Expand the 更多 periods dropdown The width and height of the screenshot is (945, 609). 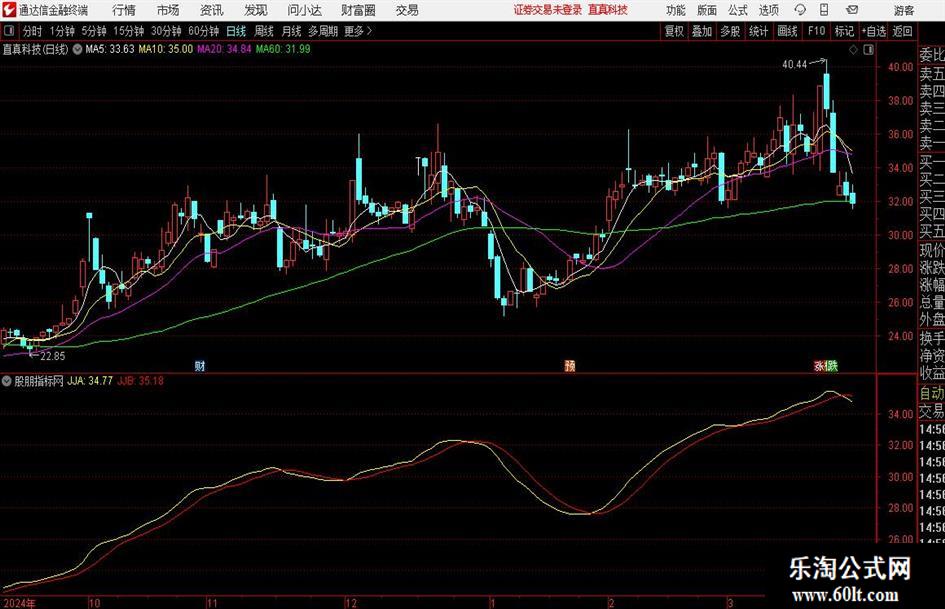(358, 31)
